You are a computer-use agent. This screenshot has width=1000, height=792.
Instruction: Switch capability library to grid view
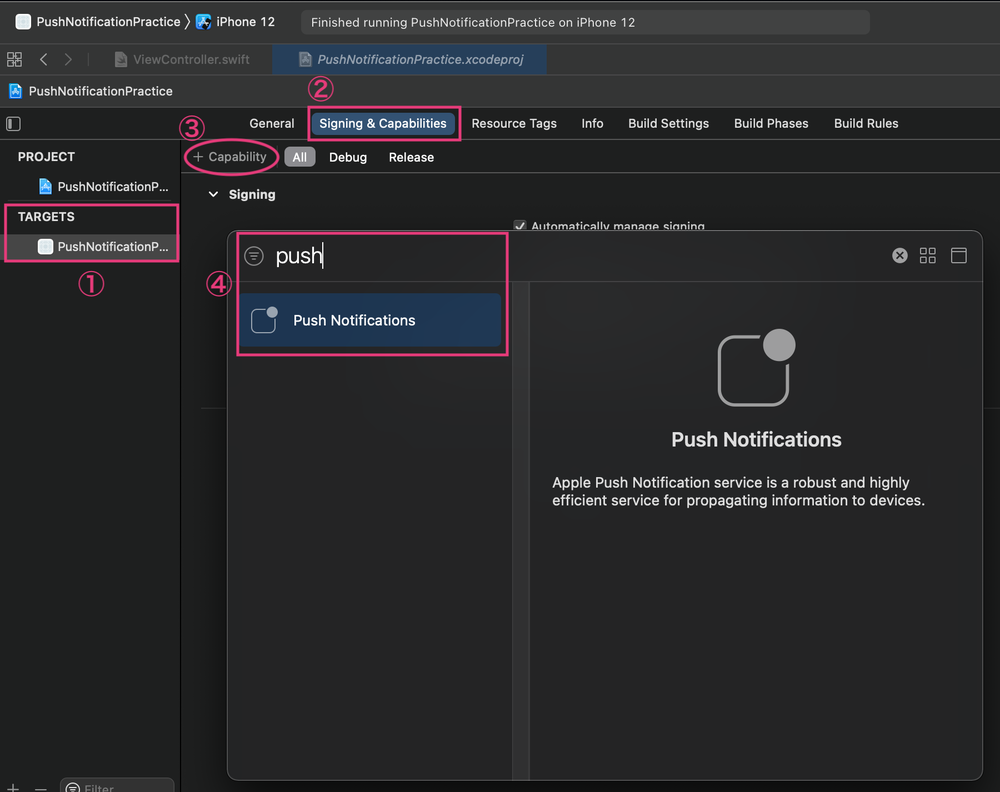point(928,256)
